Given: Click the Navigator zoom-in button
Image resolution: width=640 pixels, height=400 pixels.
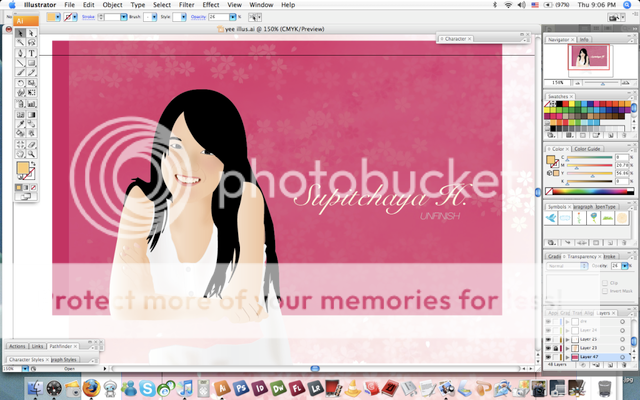Looking at the screenshot, I should [625, 83].
